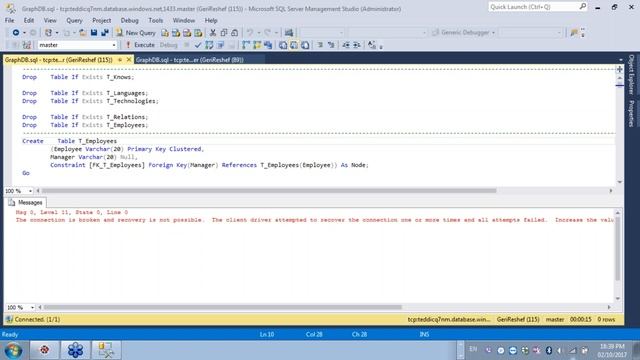Click the Open File icon
640x360 pixels.
coord(82,33)
